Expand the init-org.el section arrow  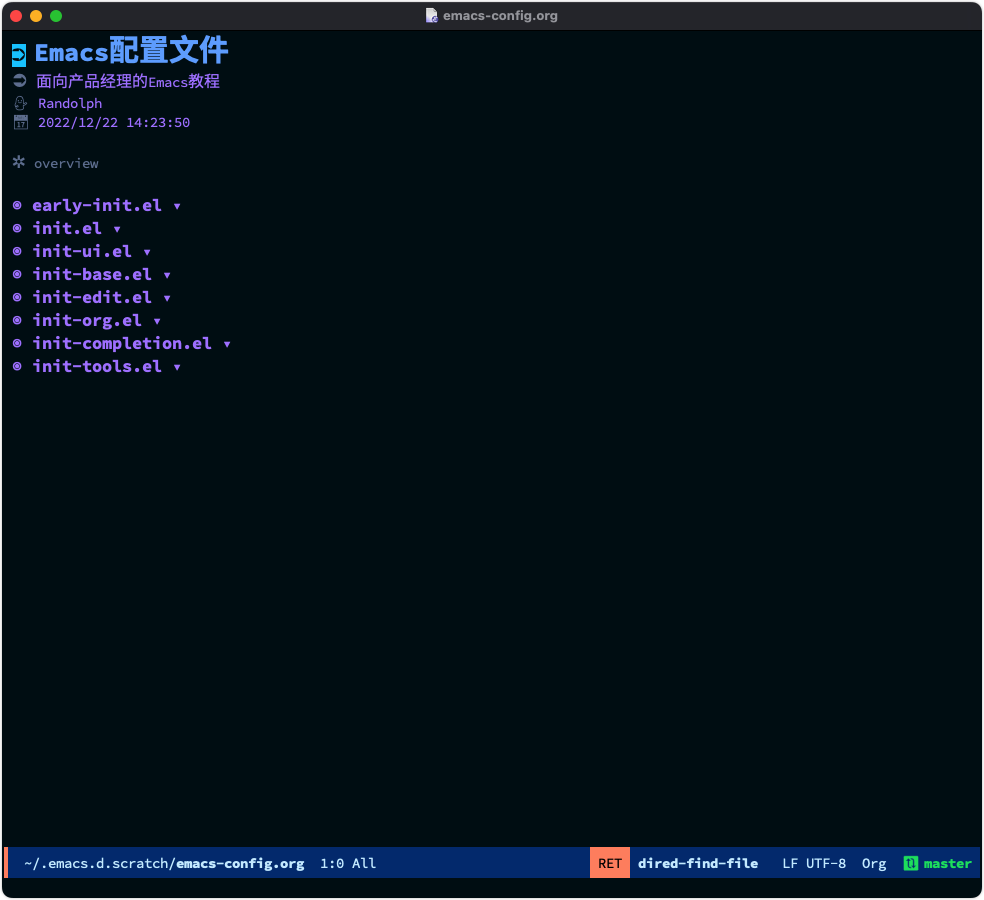[x=157, y=321]
